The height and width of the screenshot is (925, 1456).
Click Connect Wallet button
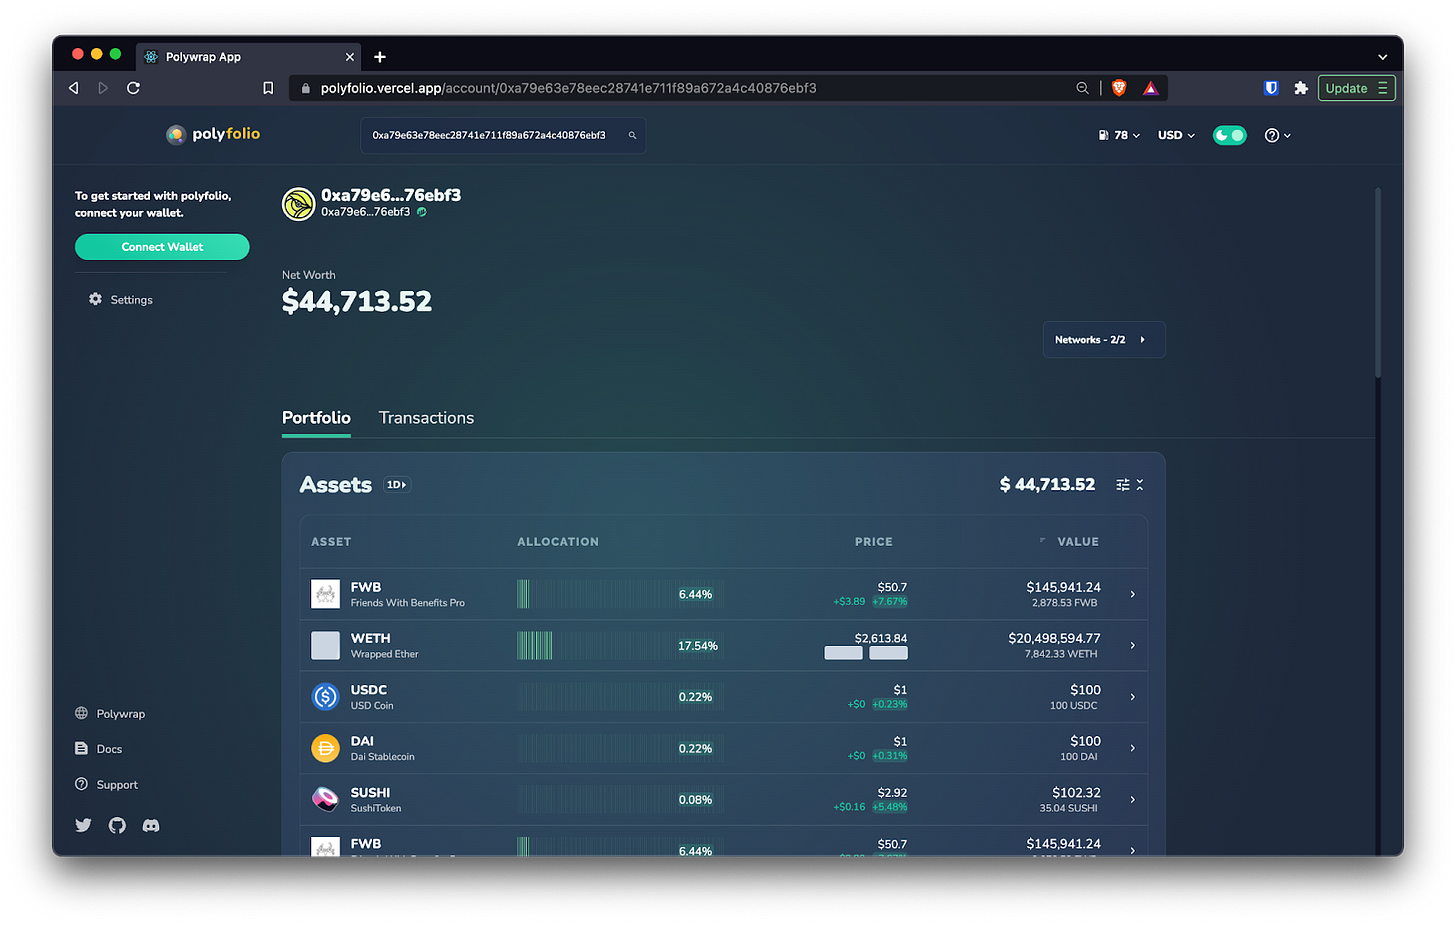pos(162,247)
